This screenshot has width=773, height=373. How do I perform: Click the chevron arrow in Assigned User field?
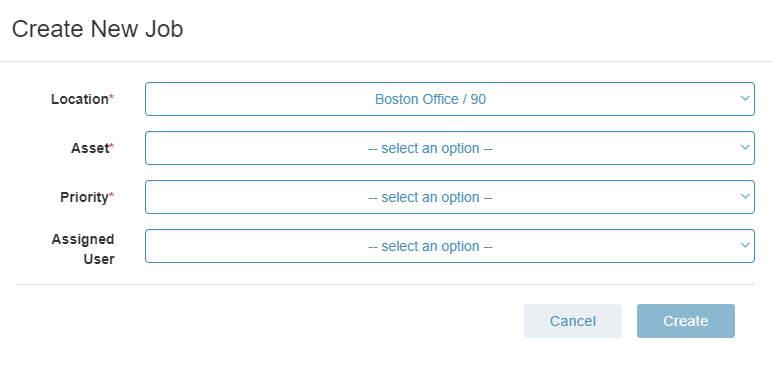click(x=745, y=245)
